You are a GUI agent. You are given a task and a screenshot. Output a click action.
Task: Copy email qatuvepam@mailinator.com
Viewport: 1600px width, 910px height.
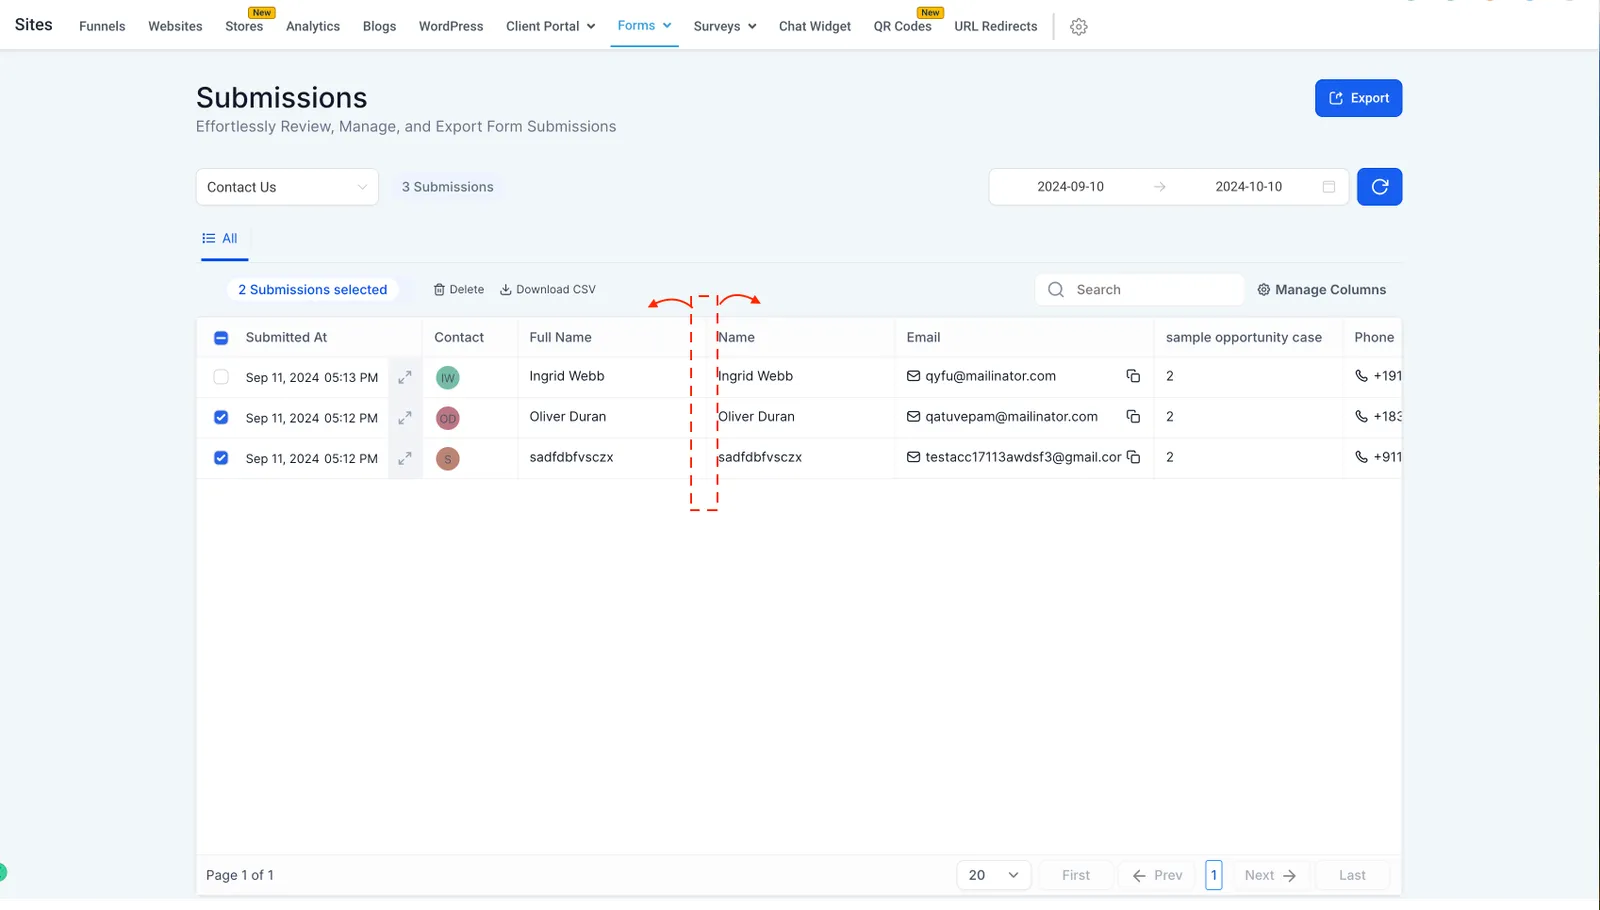coord(1133,416)
